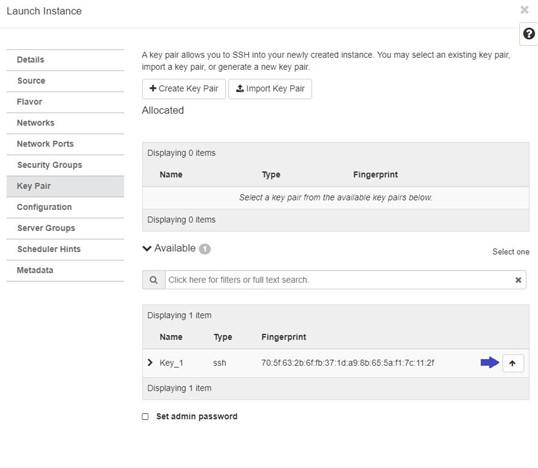Click the ssh type cell
The height and width of the screenshot is (468, 538).
[220, 363]
